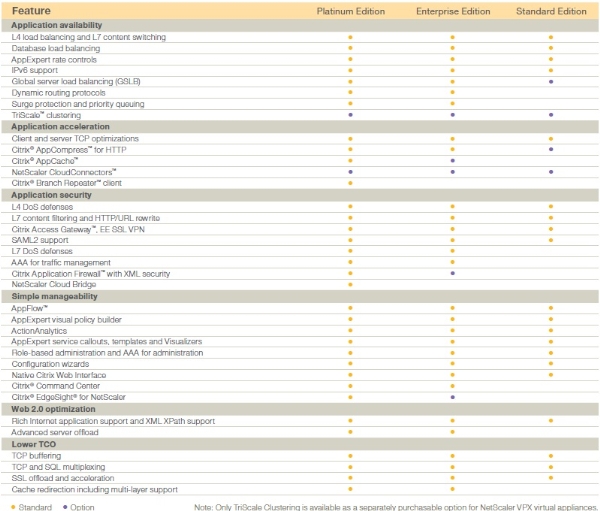Click 'L7 DoS defenses' row label
Image resolution: width=600 pixels, height=511 pixels.
(x=42, y=251)
